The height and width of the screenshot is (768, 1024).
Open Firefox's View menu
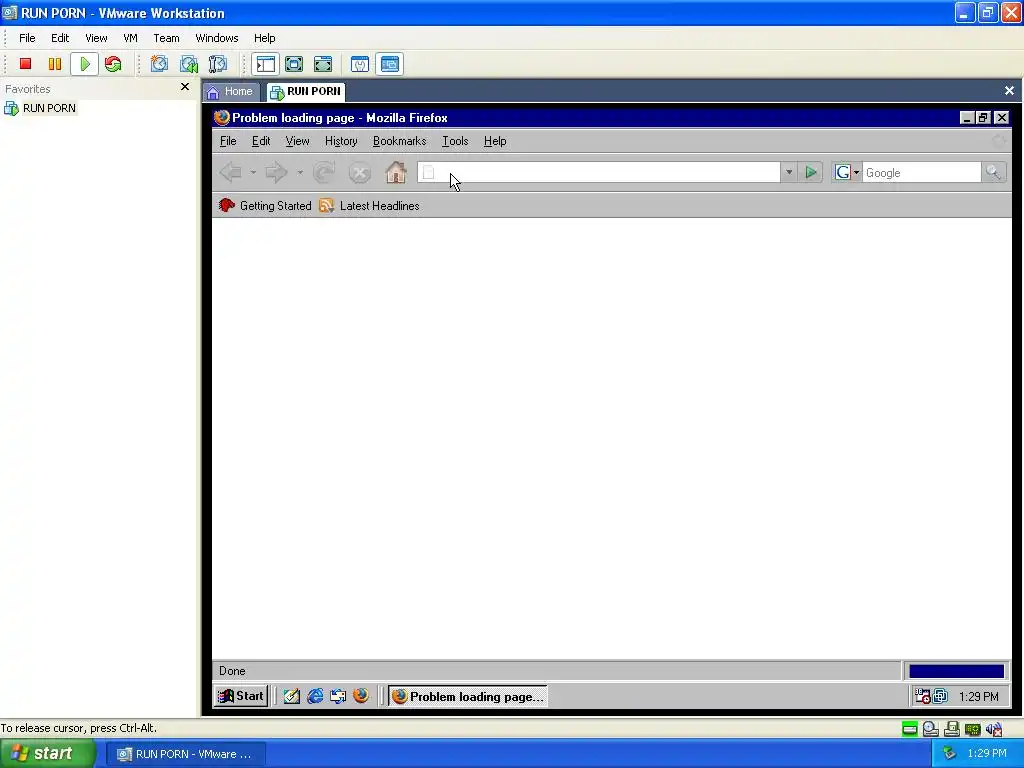(x=297, y=141)
